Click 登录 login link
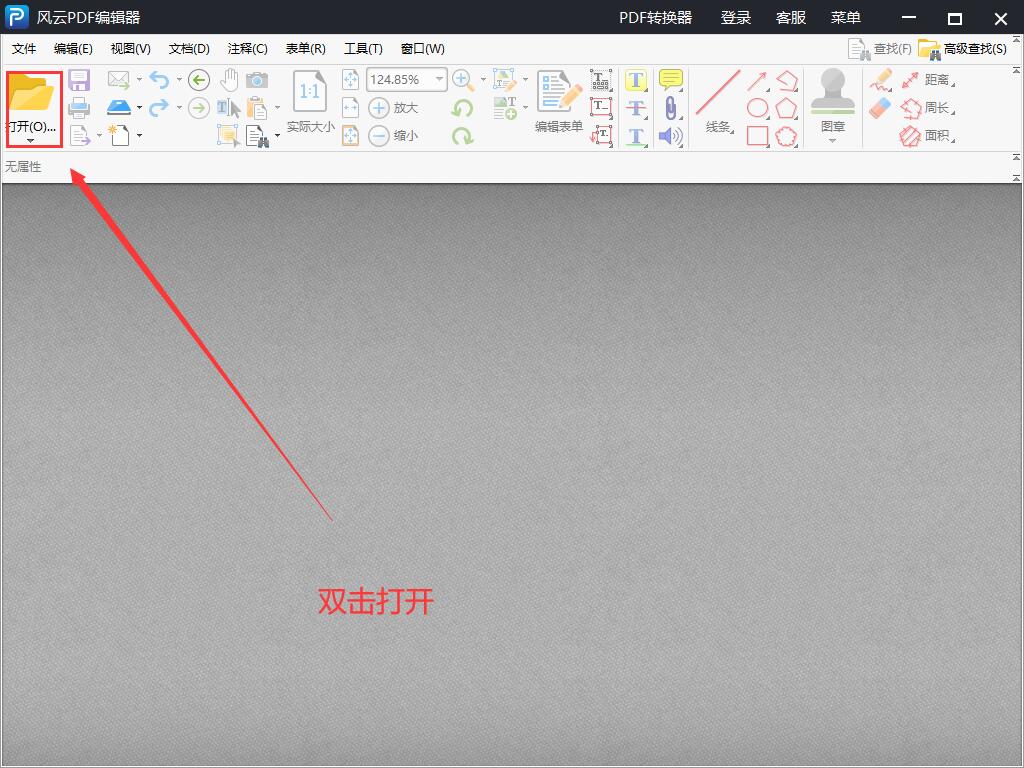The height and width of the screenshot is (768, 1024). (735, 18)
